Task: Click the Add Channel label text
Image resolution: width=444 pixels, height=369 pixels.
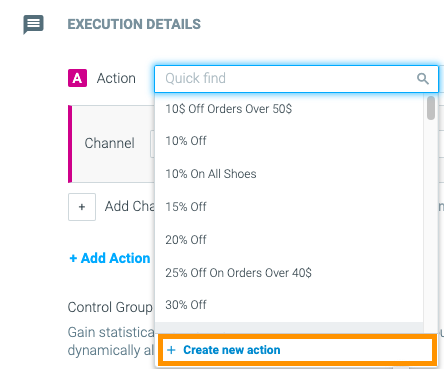Action: pos(130,206)
